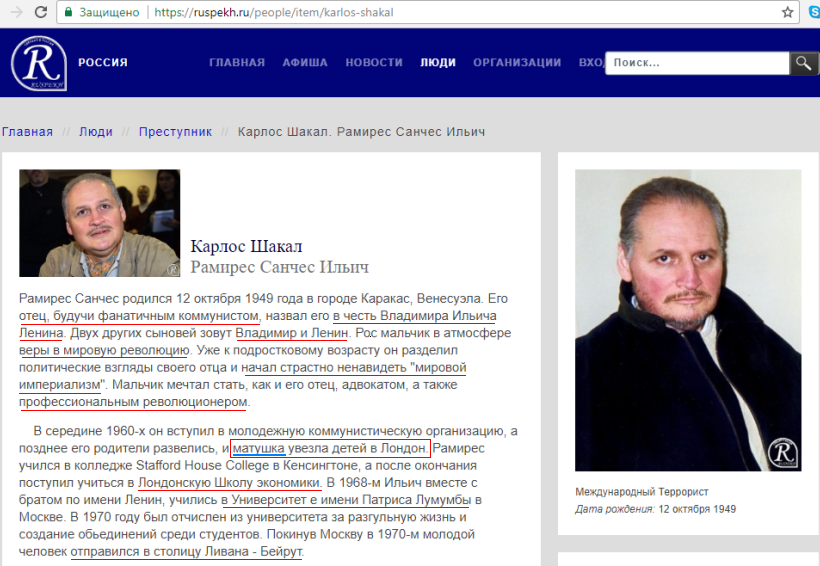
Task: Open the Skype extension icon
Action: point(814,12)
